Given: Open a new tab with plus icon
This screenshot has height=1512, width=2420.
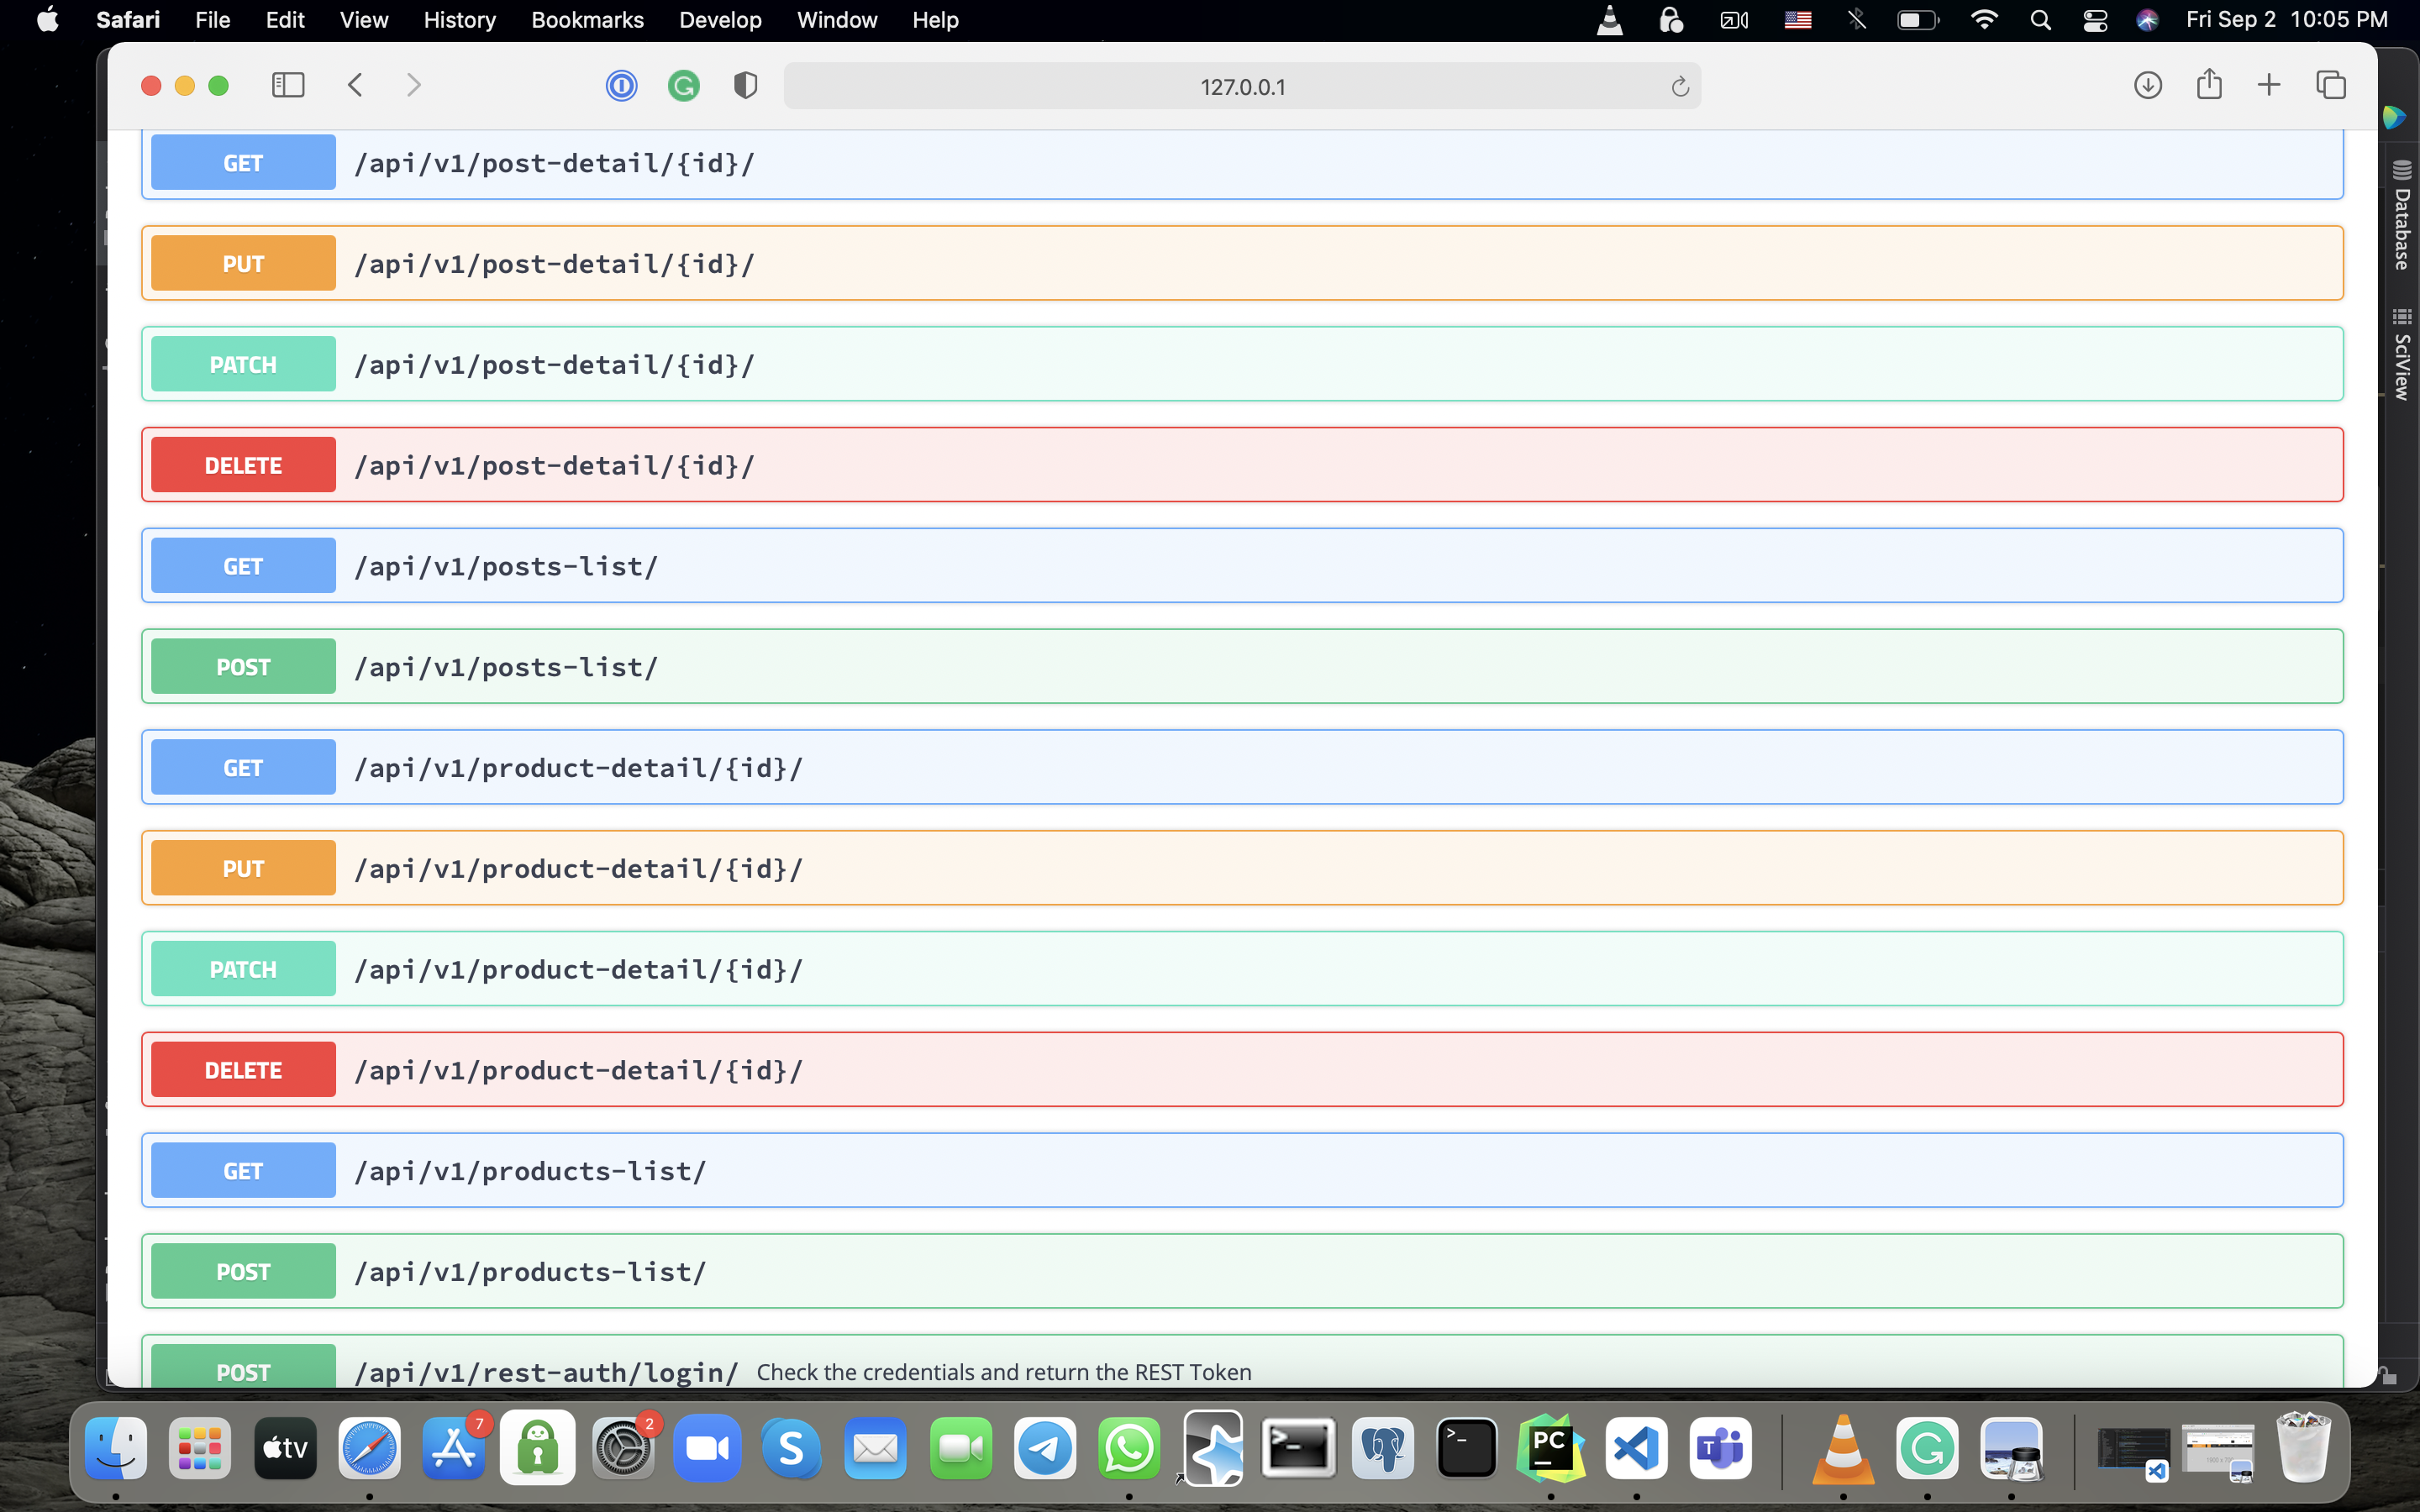Looking at the screenshot, I should [2269, 85].
